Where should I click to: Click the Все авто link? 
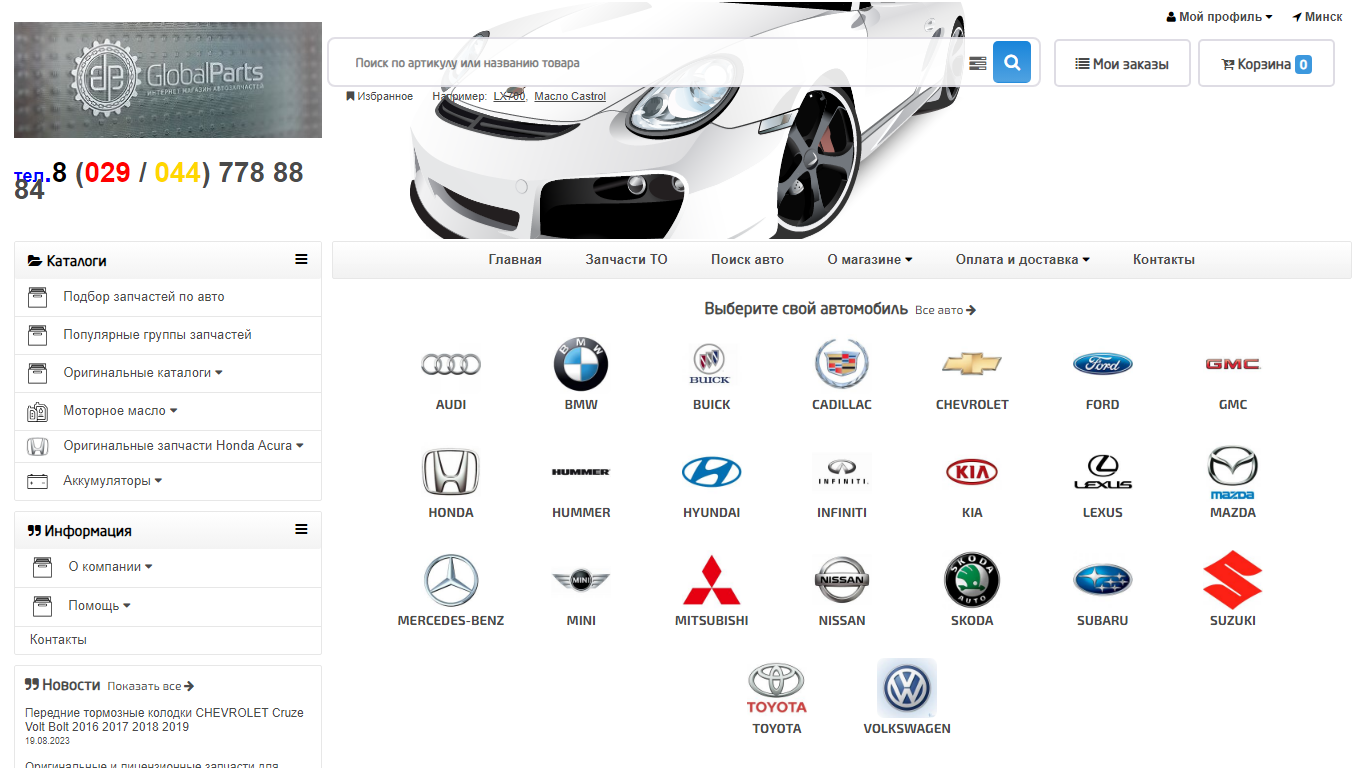pyautogui.click(x=945, y=310)
